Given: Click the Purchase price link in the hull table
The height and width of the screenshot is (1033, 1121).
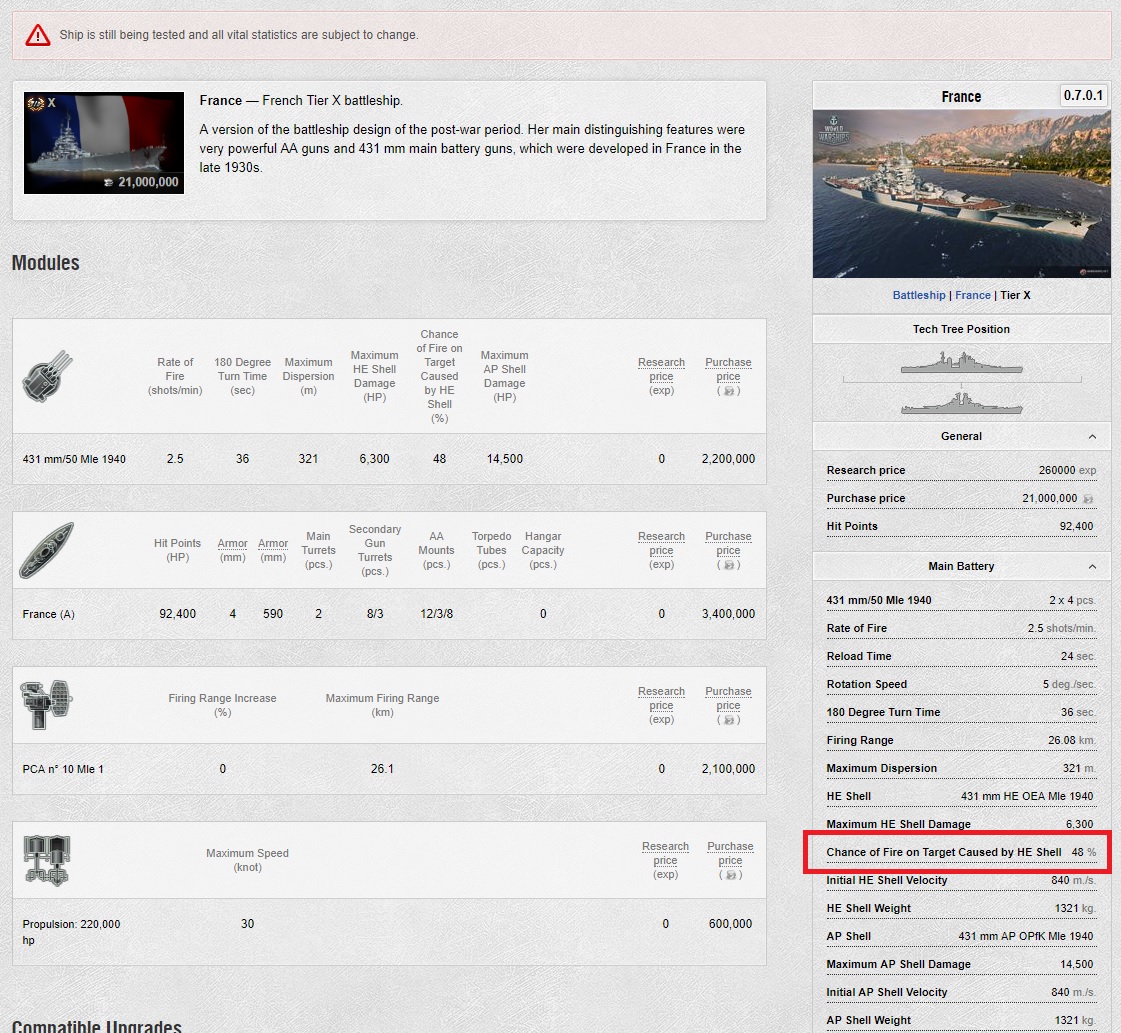Looking at the screenshot, I should (x=728, y=543).
